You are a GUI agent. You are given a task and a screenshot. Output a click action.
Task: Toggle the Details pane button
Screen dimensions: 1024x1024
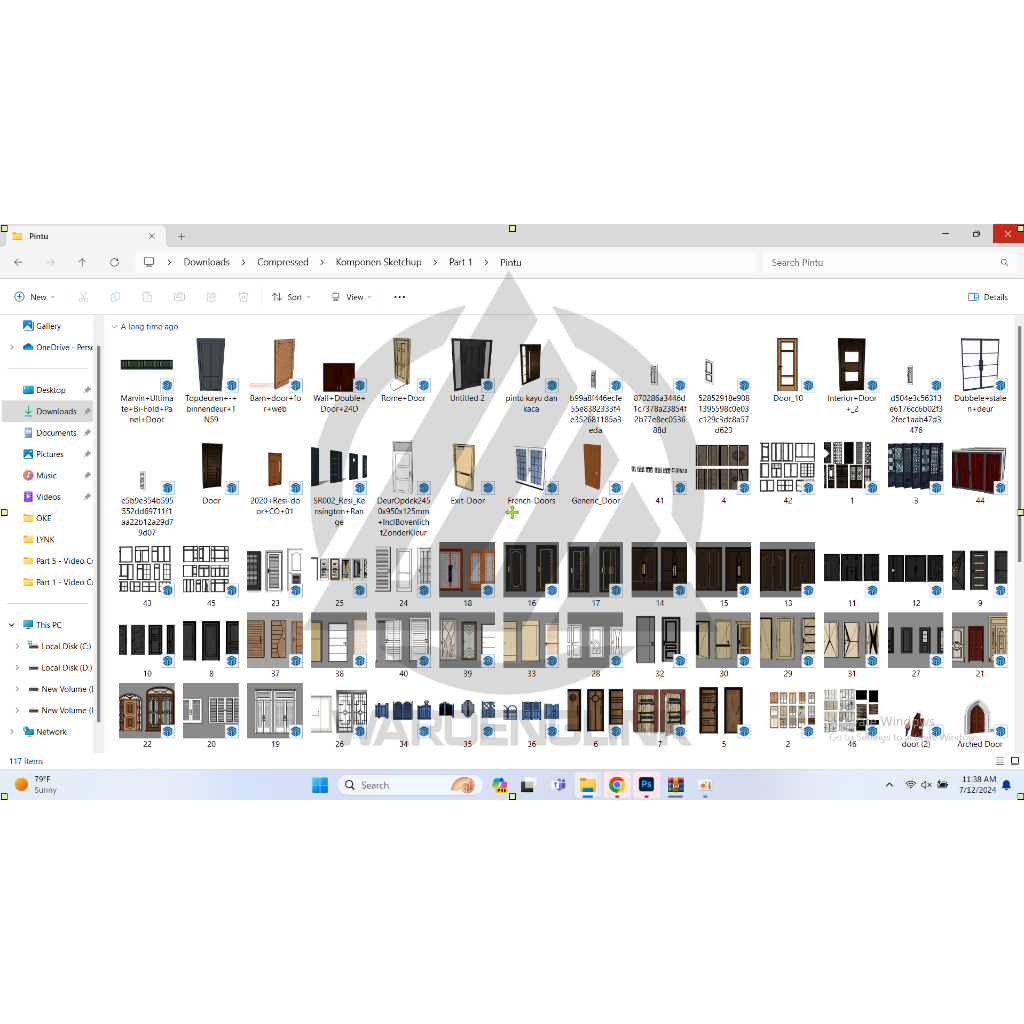(987, 297)
